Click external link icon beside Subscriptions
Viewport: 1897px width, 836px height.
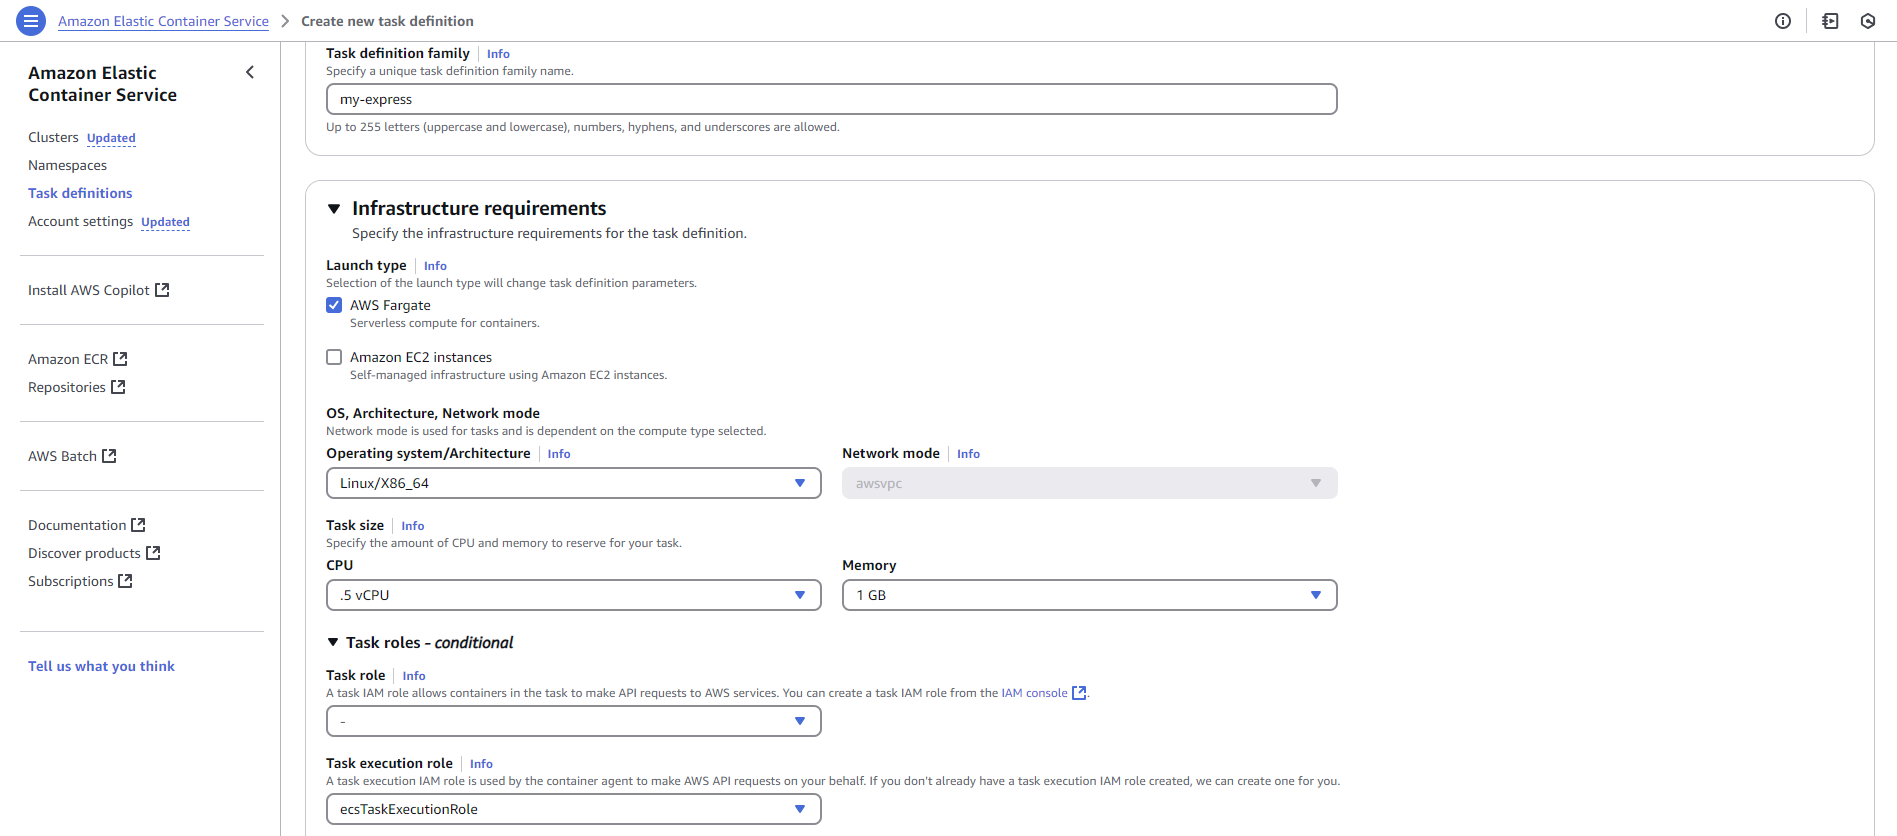pyautogui.click(x=125, y=581)
